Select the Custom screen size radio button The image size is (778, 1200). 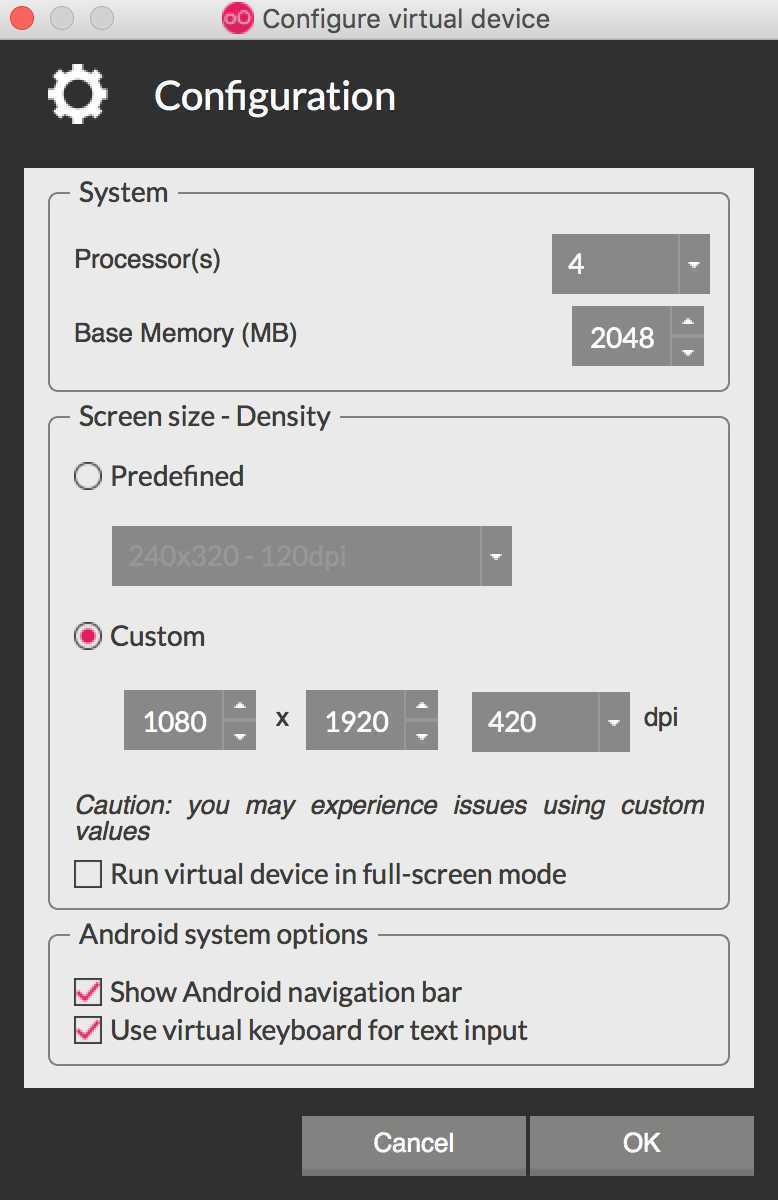[x=88, y=637]
